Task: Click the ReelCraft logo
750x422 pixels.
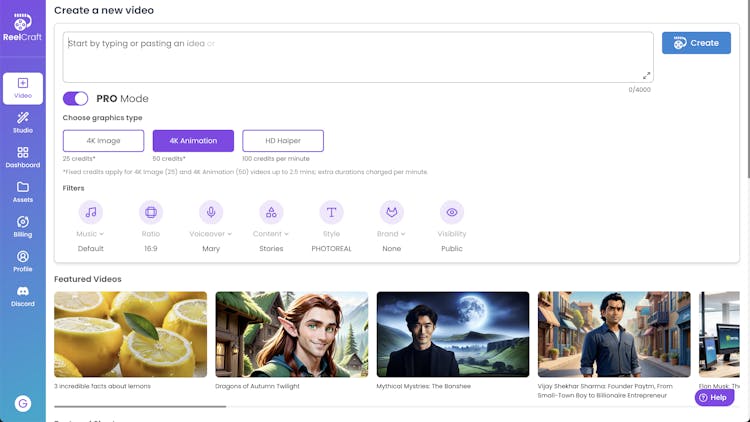Action: click(x=22, y=27)
